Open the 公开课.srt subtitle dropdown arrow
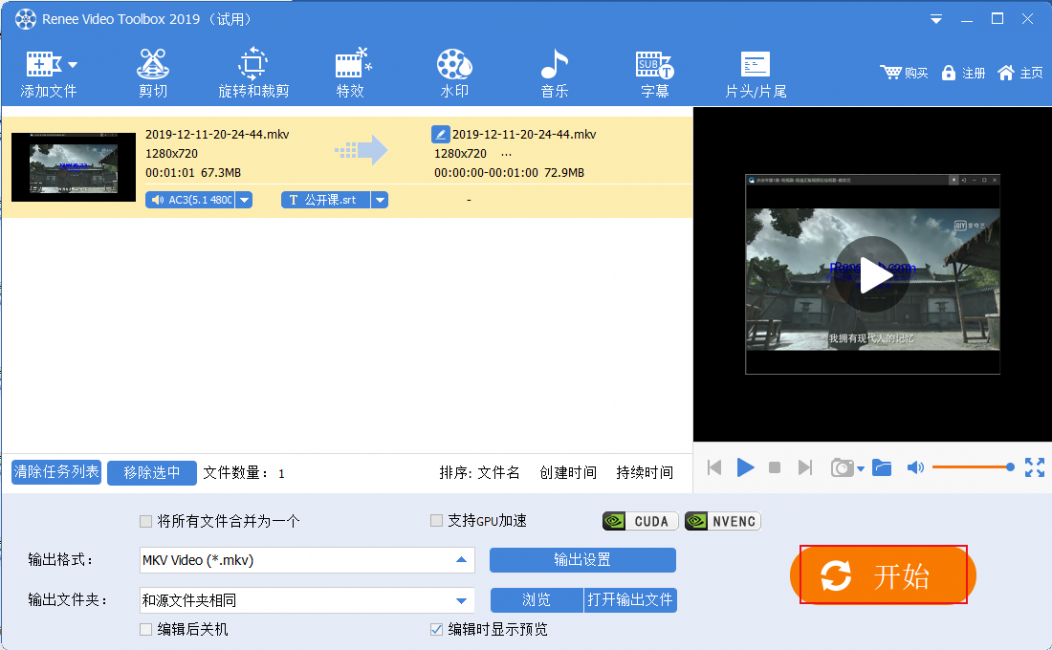The width and height of the screenshot is (1052, 650). tap(379, 200)
